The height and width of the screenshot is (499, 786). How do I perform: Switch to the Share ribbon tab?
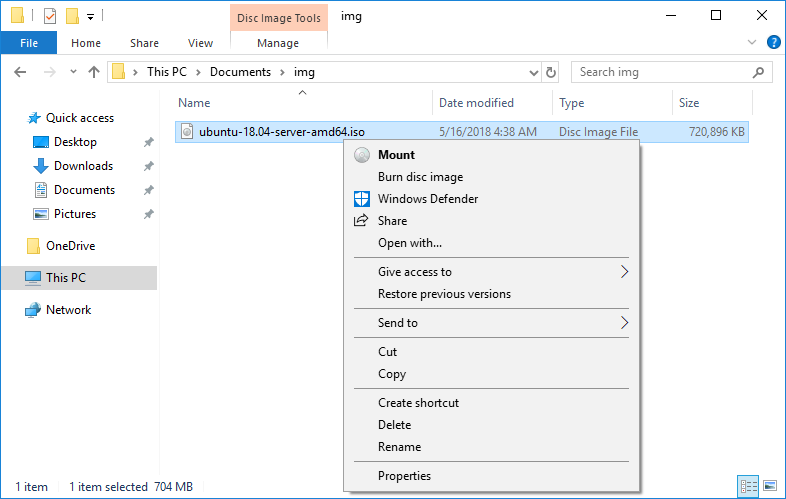click(x=144, y=43)
